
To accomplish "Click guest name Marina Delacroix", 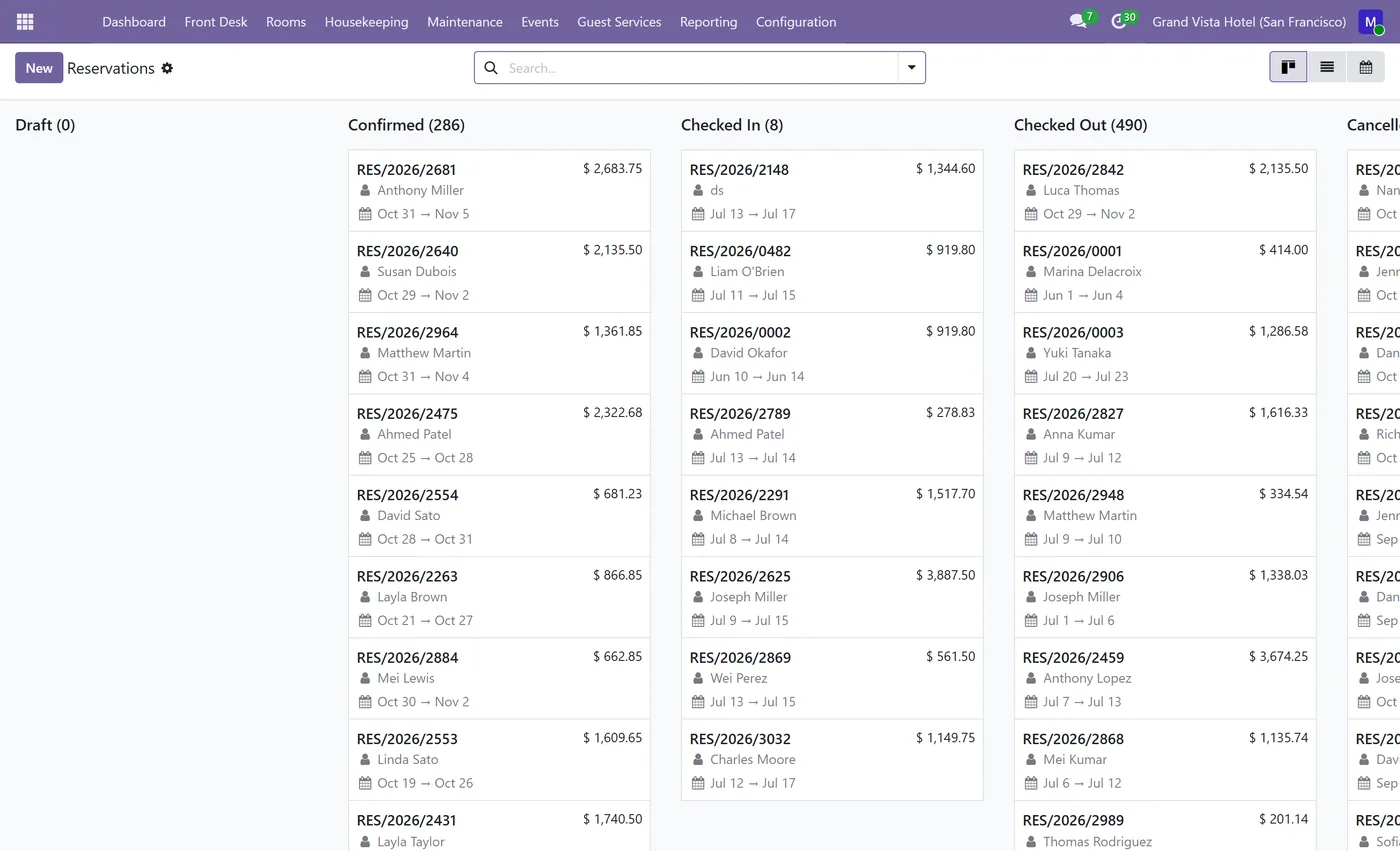I will point(1092,272).
